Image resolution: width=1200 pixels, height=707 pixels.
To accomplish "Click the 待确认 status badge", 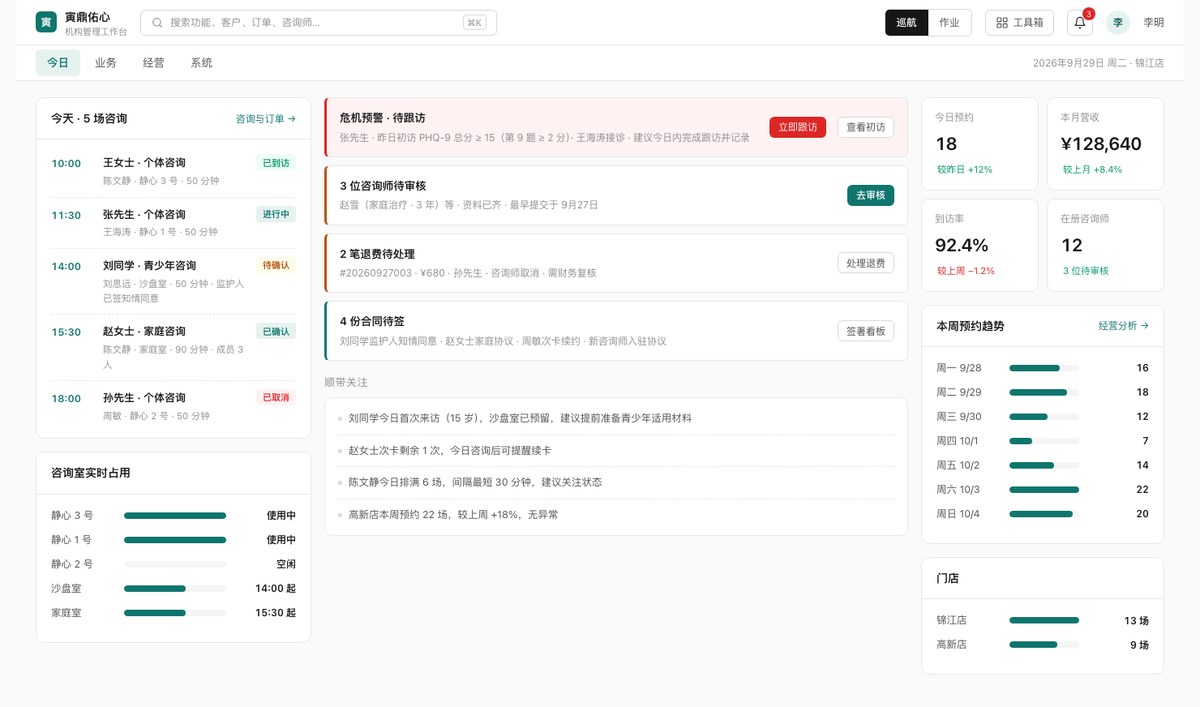I will pyautogui.click(x=276, y=265).
